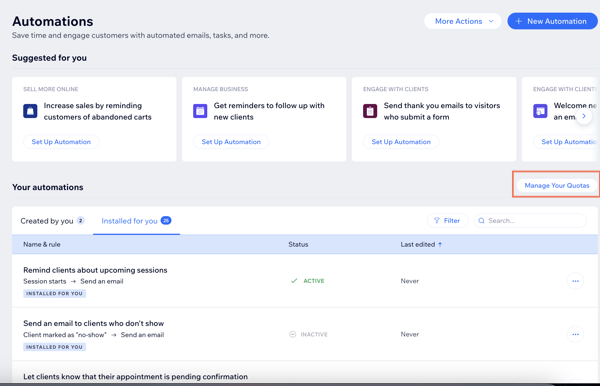Sort by Last edited column
600x386 pixels.
421,244
